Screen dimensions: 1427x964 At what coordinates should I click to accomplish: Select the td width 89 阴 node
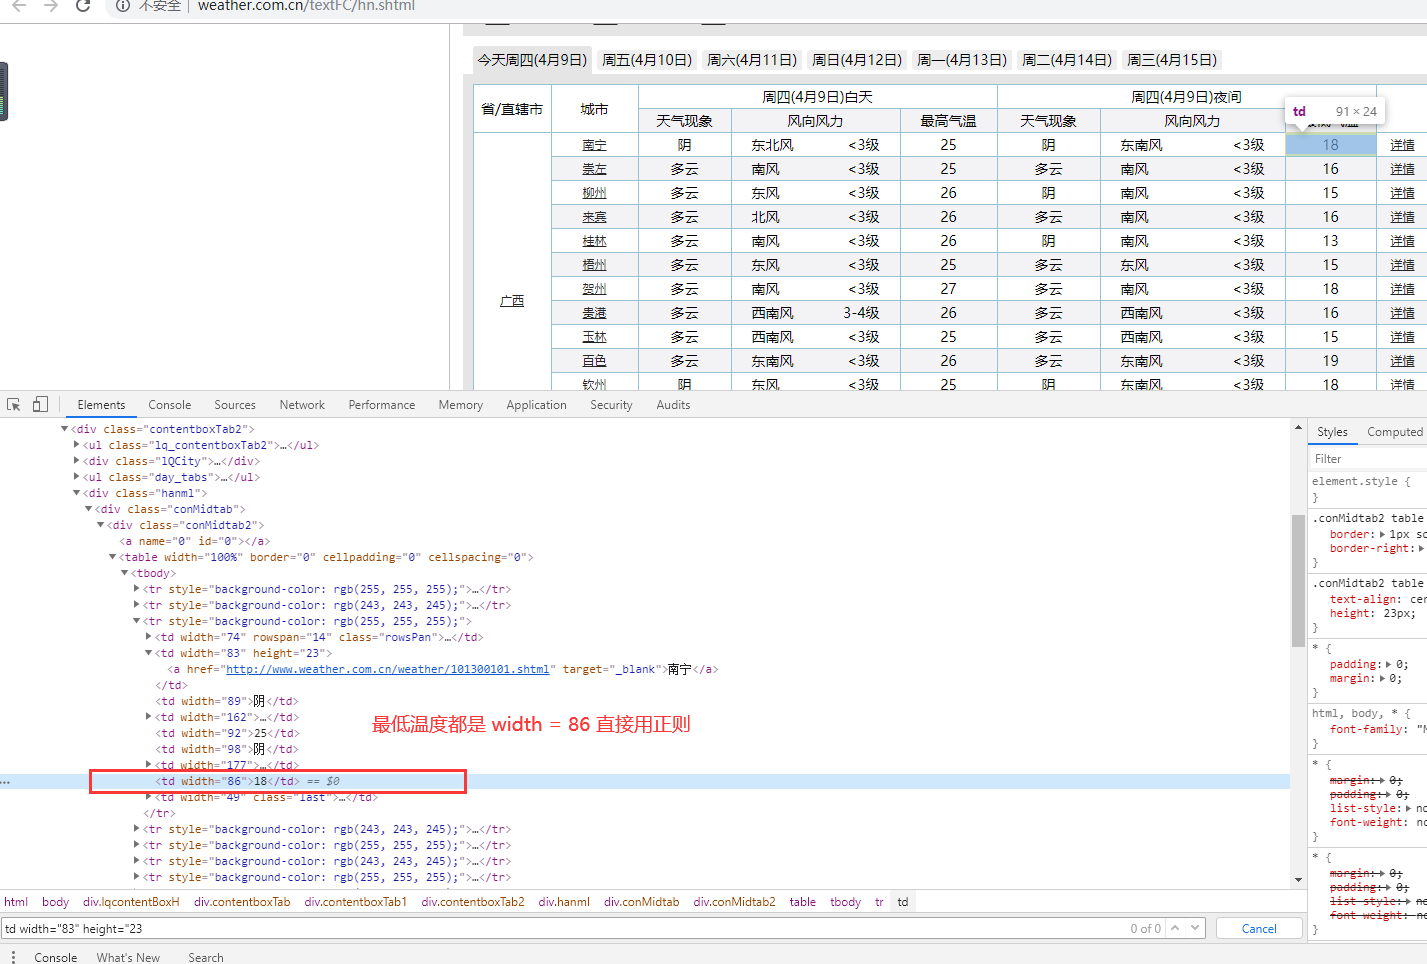click(x=227, y=701)
